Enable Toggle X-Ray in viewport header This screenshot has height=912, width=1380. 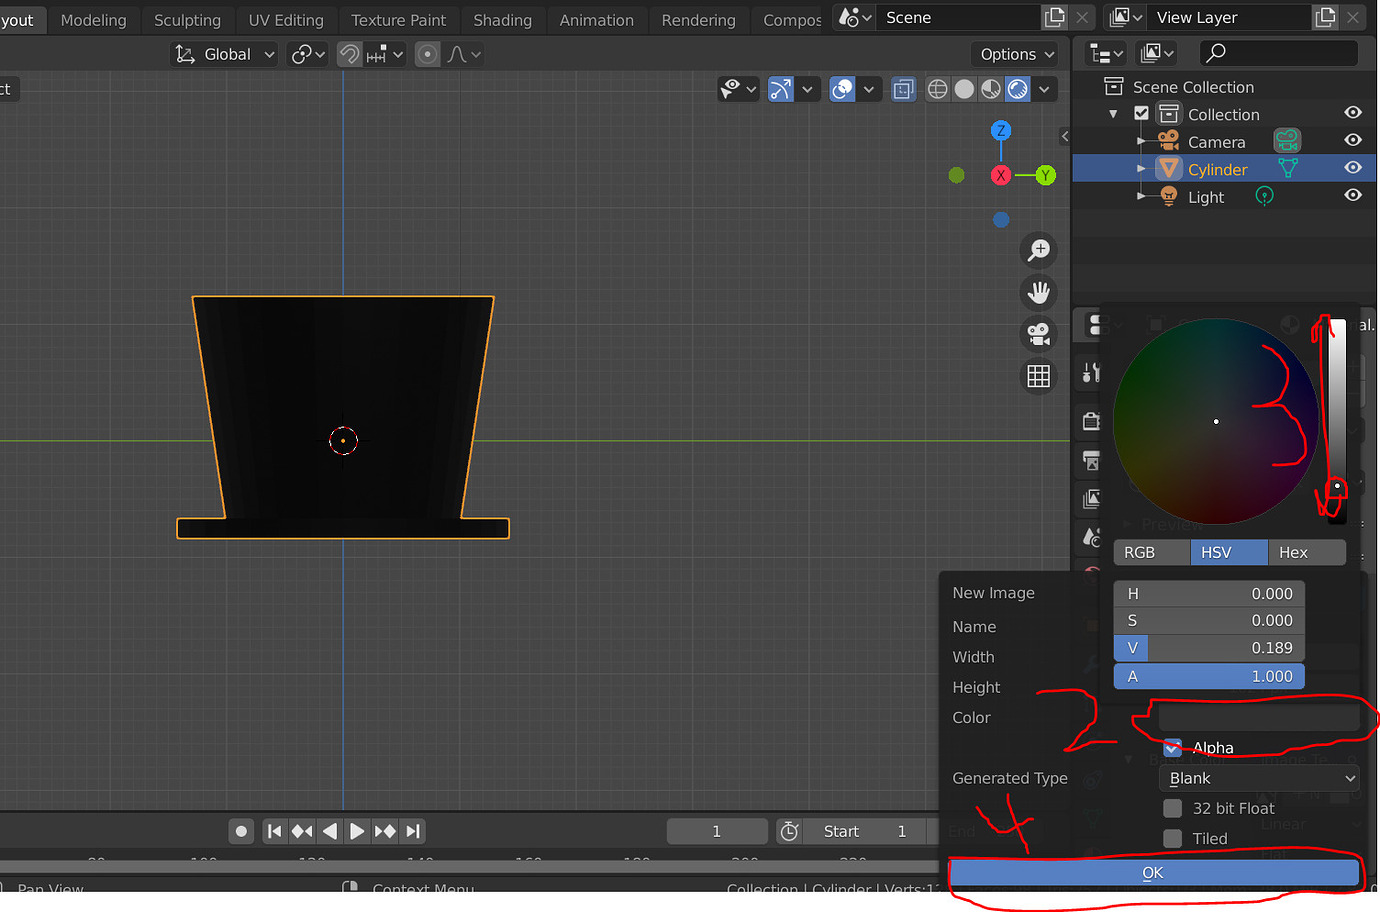903,89
